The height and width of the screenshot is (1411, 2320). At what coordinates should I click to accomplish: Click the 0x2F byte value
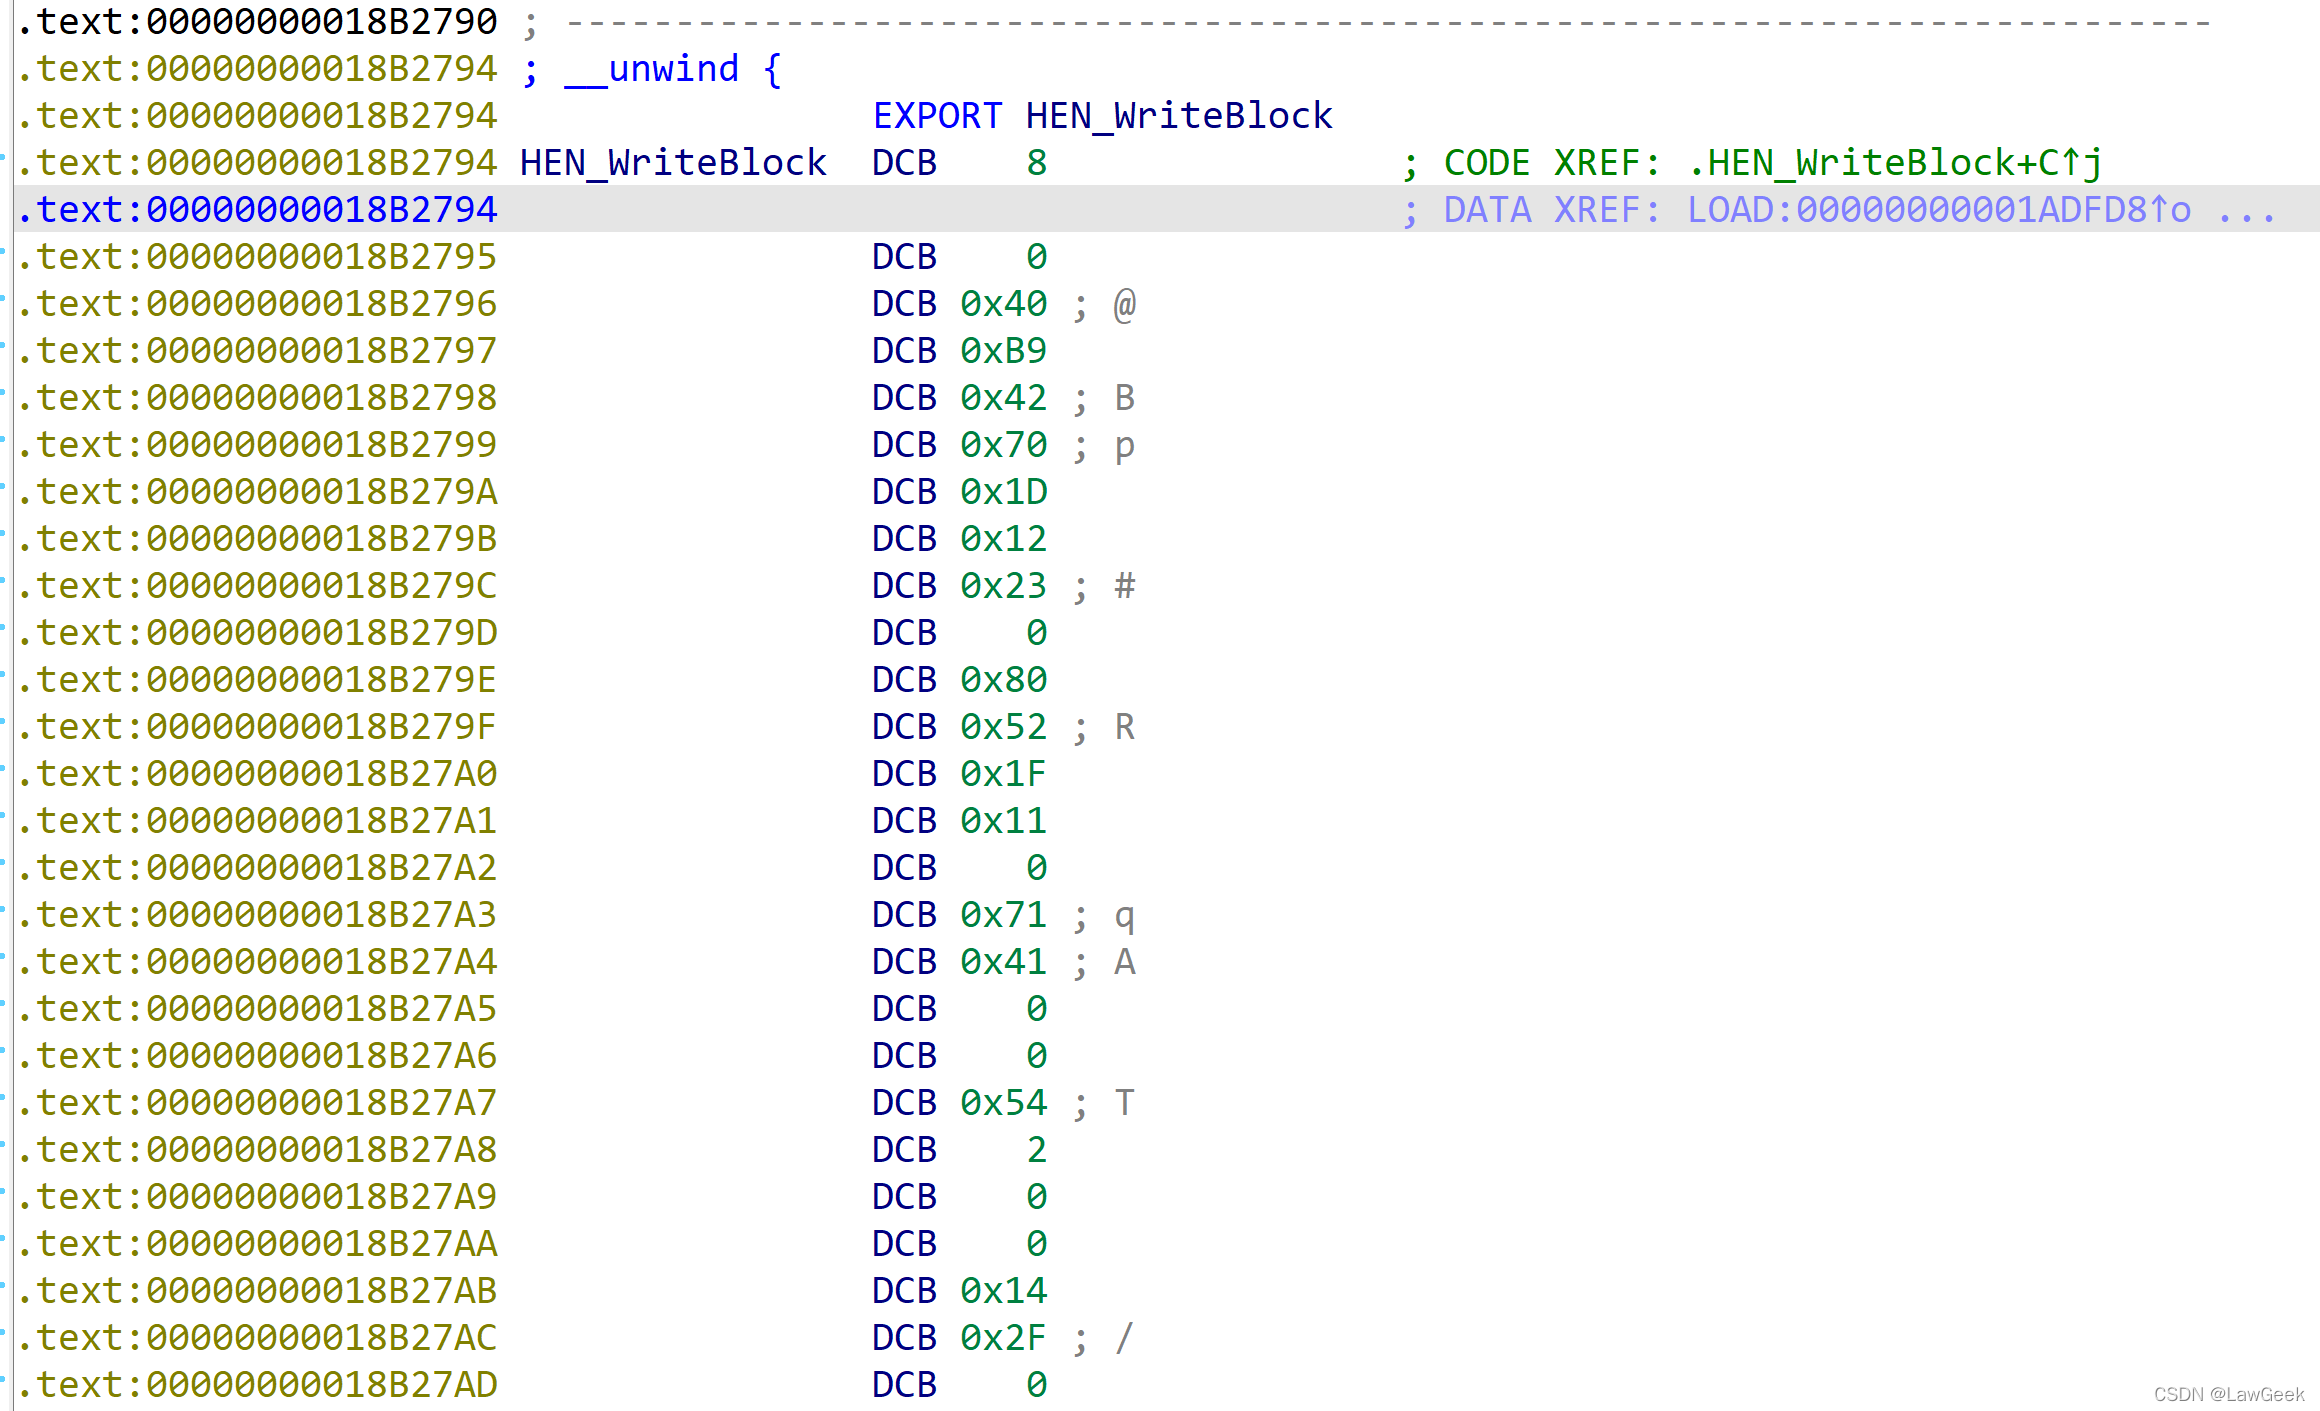[x=1003, y=1338]
